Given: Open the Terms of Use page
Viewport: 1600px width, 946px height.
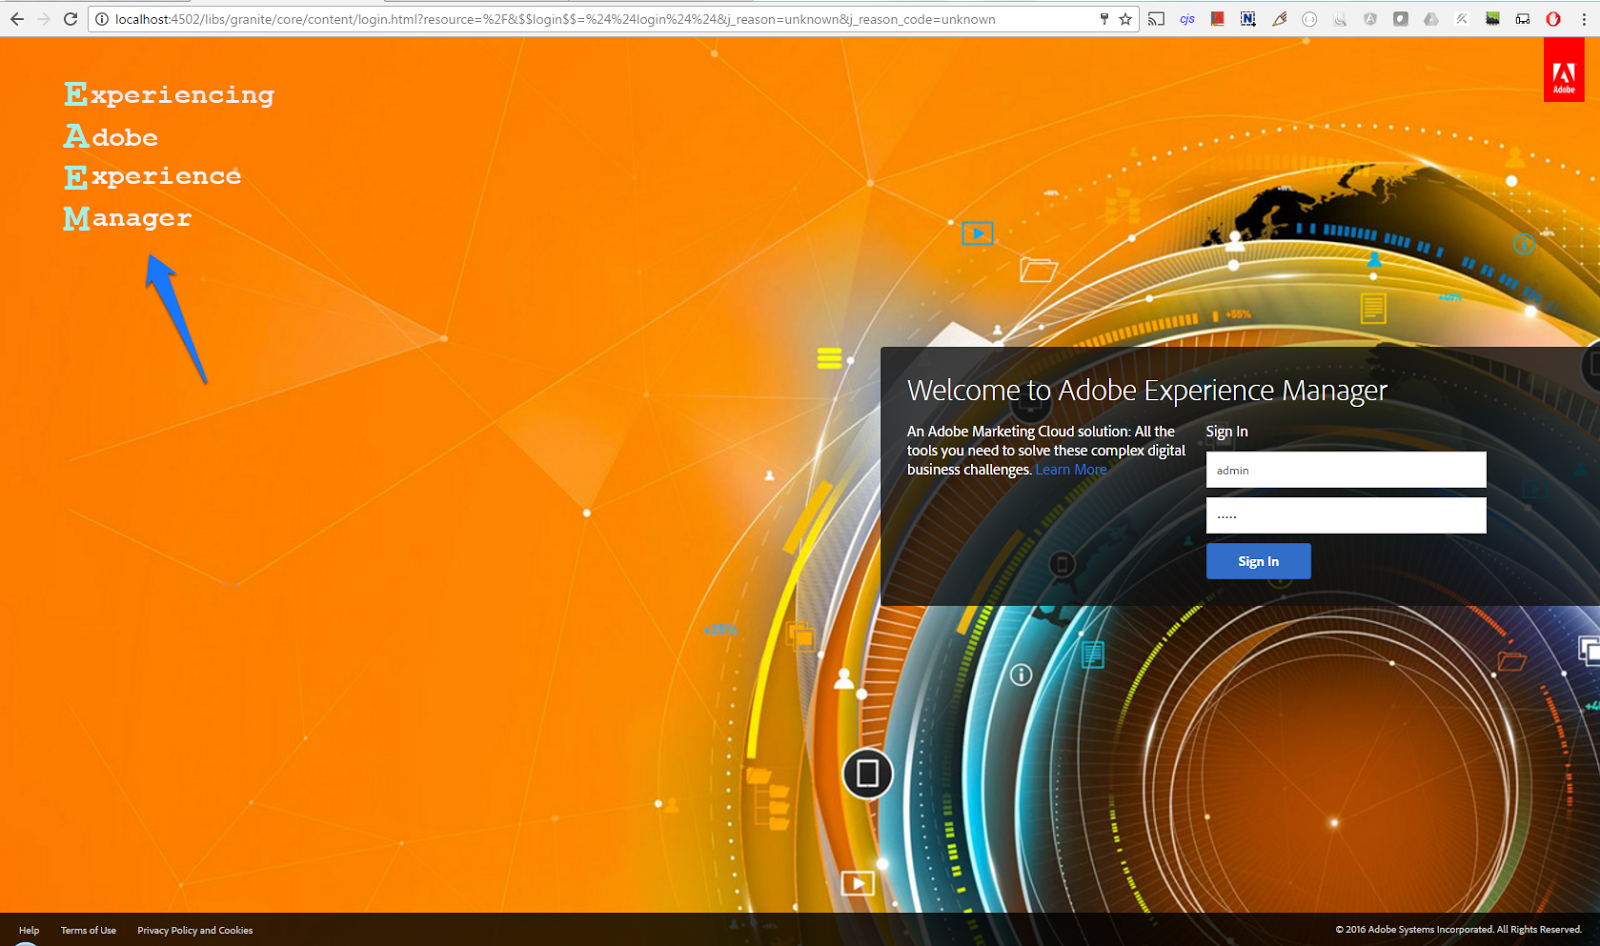Looking at the screenshot, I should [x=88, y=930].
